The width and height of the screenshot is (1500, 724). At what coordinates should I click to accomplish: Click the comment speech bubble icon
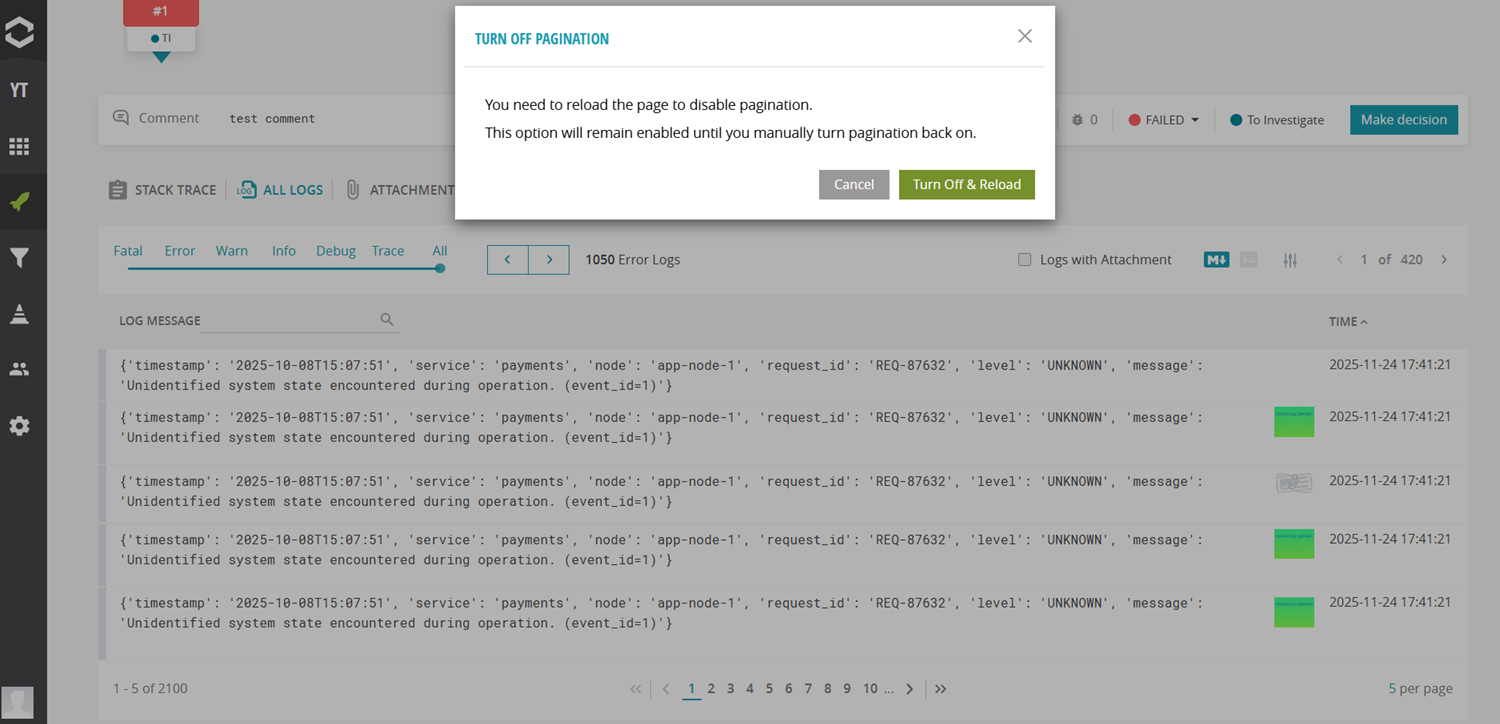click(121, 118)
